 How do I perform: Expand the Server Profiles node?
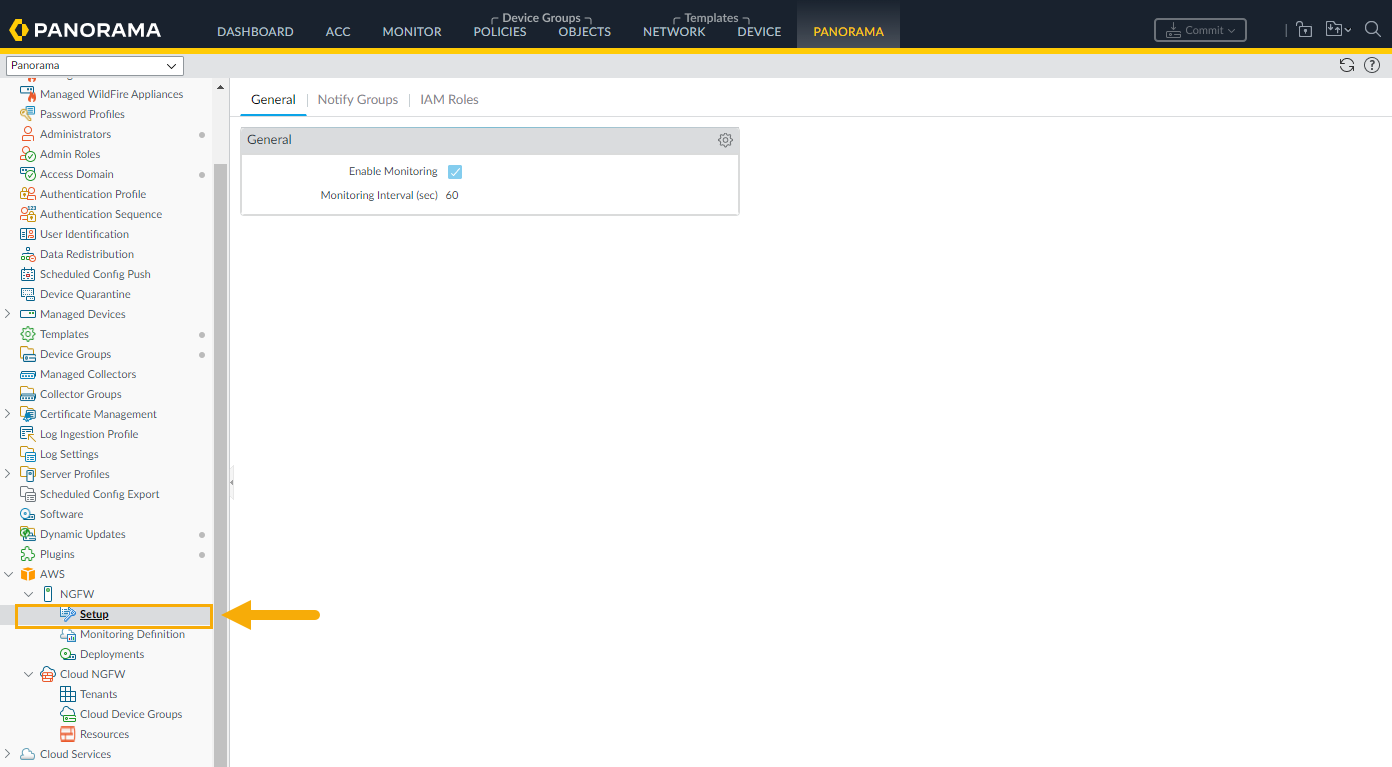pyautogui.click(x=8, y=474)
